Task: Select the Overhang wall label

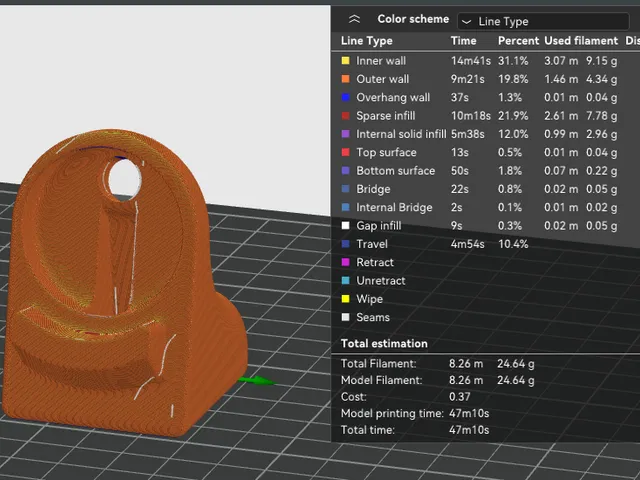Action: 393,98
